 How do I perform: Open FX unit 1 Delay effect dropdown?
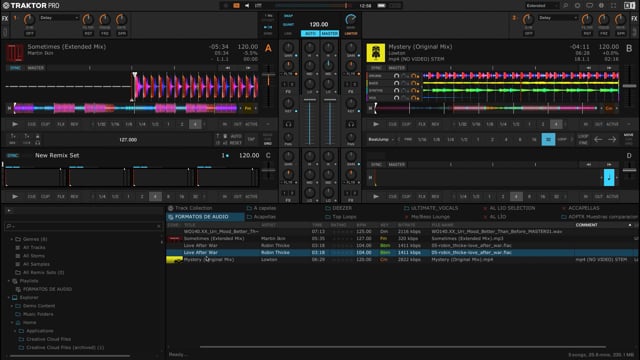[x=59, y=18]
